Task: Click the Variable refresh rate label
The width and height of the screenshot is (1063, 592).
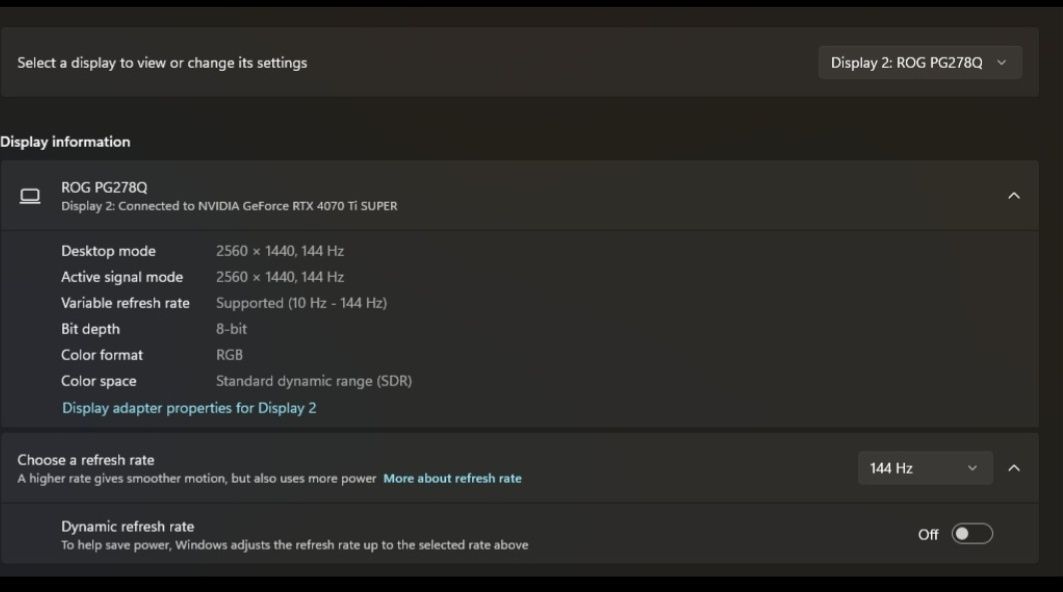Action: (x=125, y=303)
